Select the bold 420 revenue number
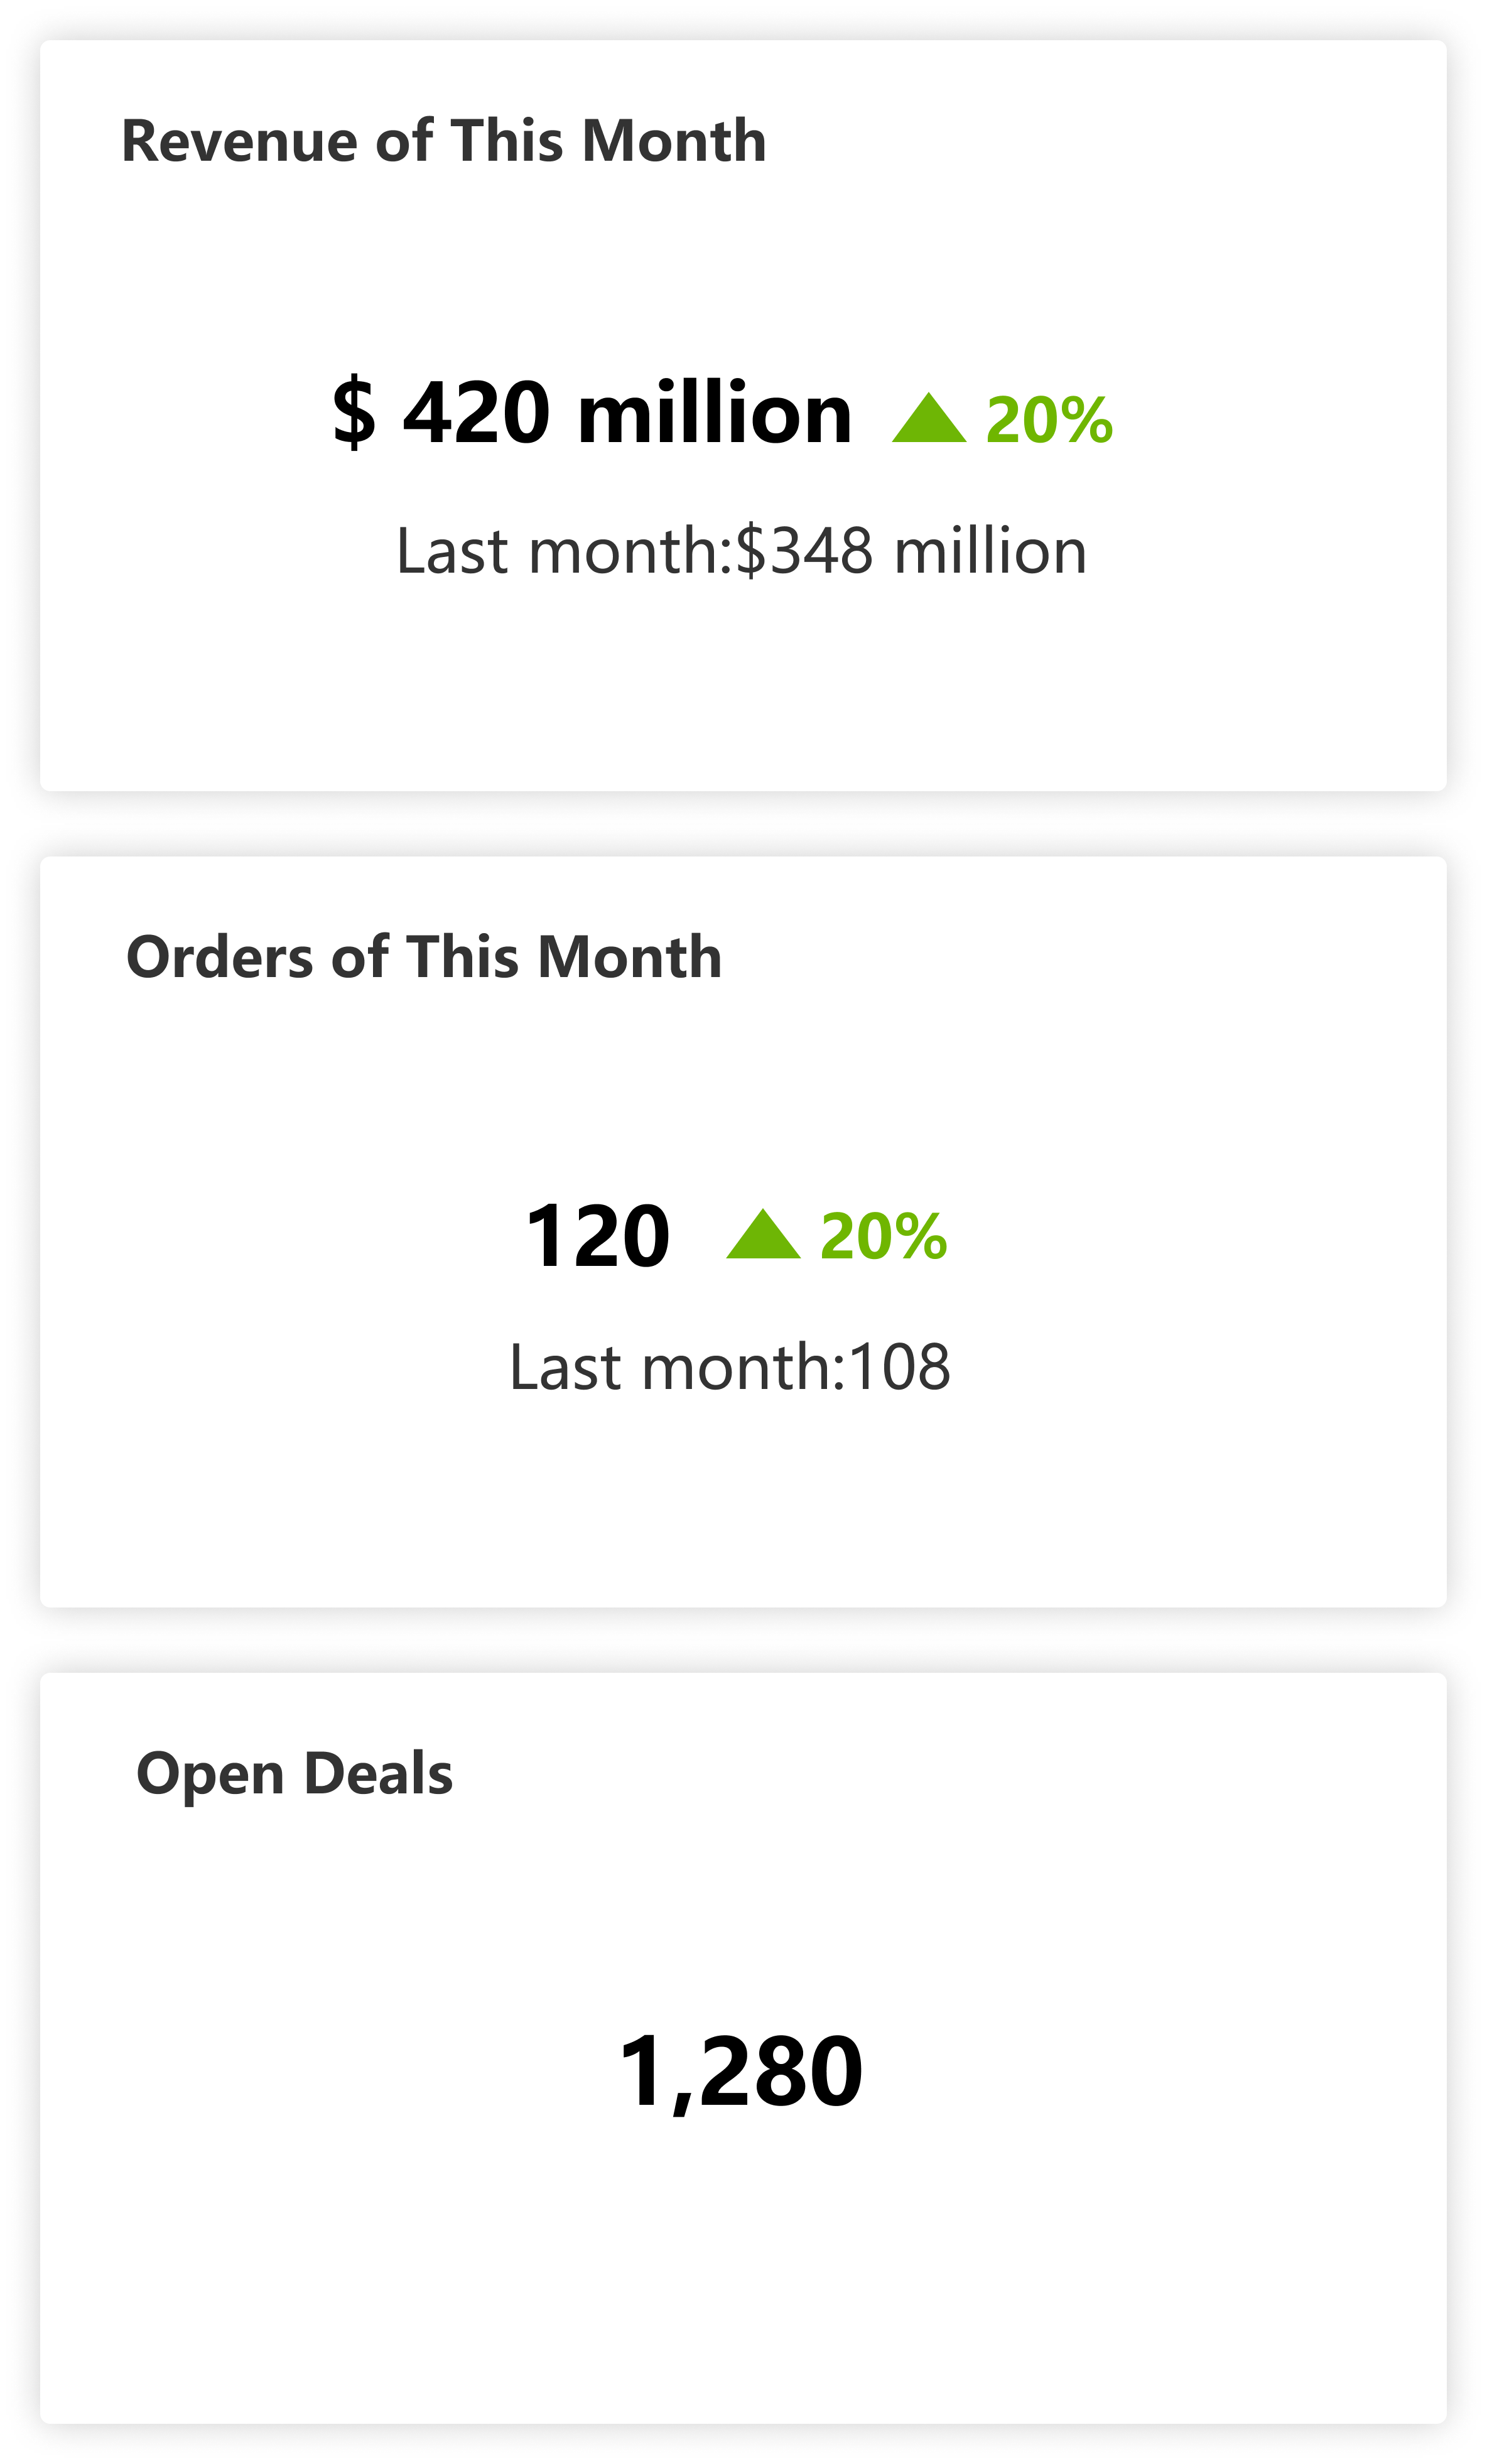The image size is (1487, 2464). click(476, 412)
